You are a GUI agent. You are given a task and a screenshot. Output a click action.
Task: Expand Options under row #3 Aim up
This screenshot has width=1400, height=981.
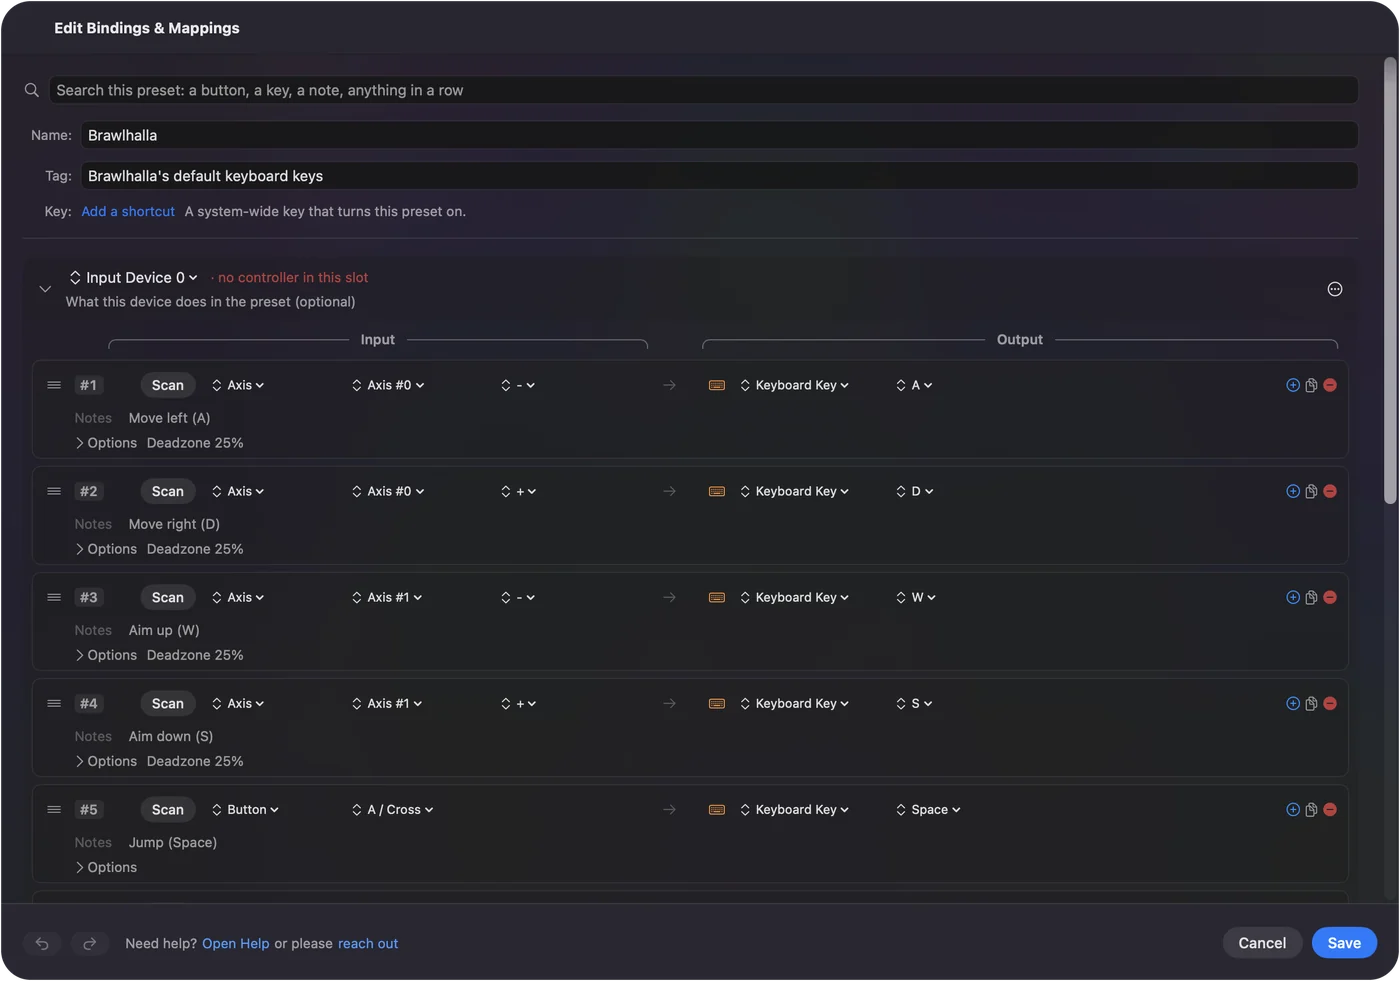106,655
